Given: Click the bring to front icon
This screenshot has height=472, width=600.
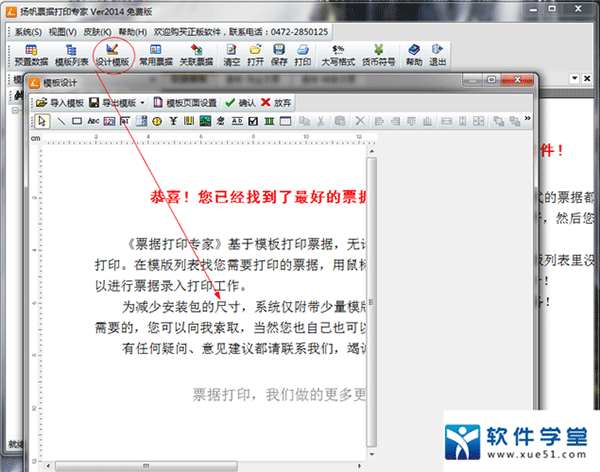Looking at the screenshot, I should (498, 121).
